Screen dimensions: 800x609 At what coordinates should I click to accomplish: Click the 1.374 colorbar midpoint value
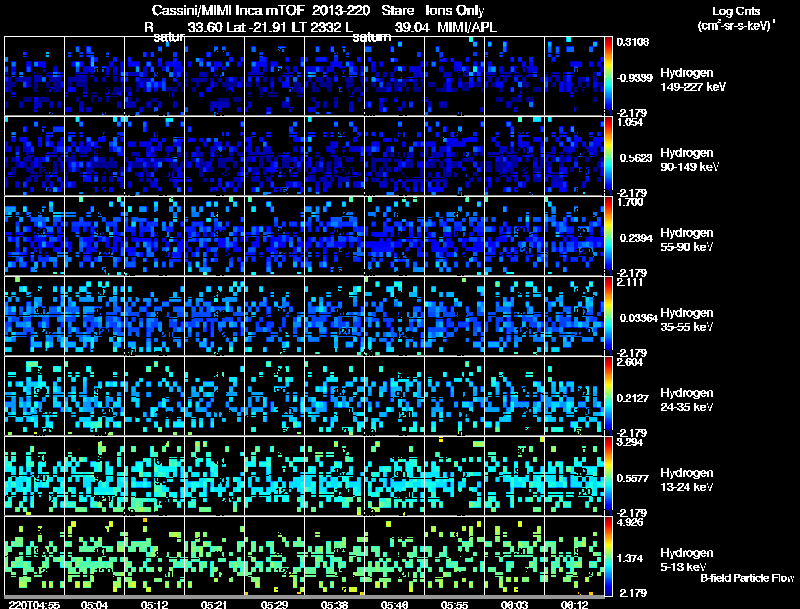[x=630, y=559]
